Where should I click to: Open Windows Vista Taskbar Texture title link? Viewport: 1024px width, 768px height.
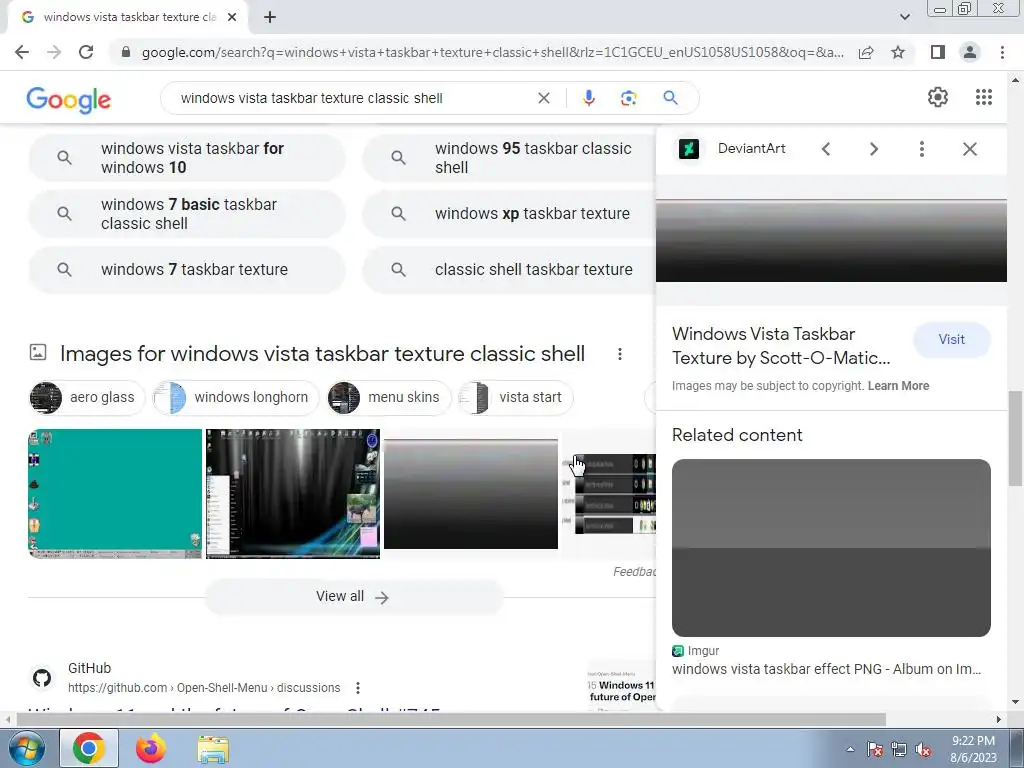(x=781, y=345)
